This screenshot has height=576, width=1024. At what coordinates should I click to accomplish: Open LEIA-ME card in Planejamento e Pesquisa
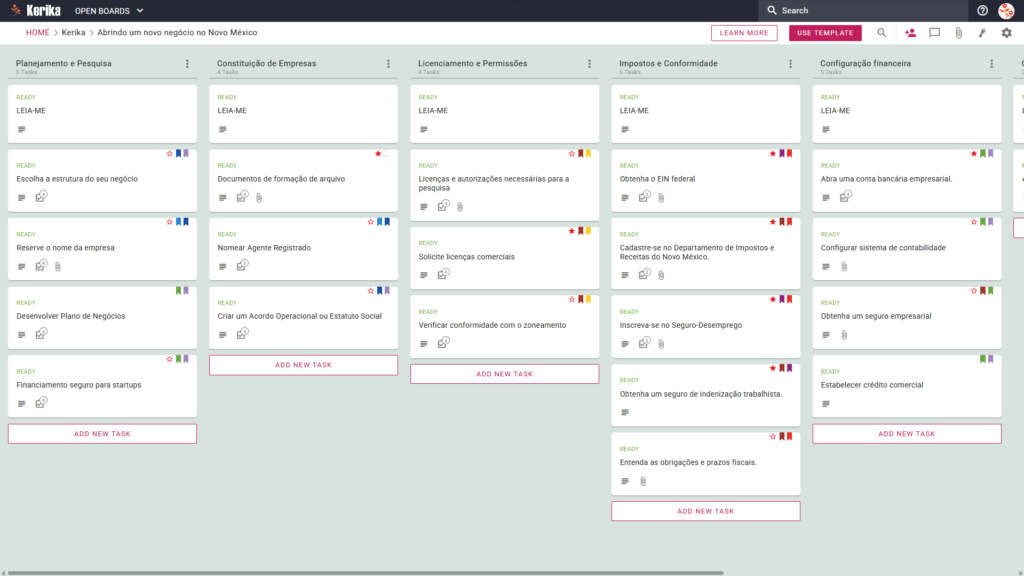[x=103, y=114]
